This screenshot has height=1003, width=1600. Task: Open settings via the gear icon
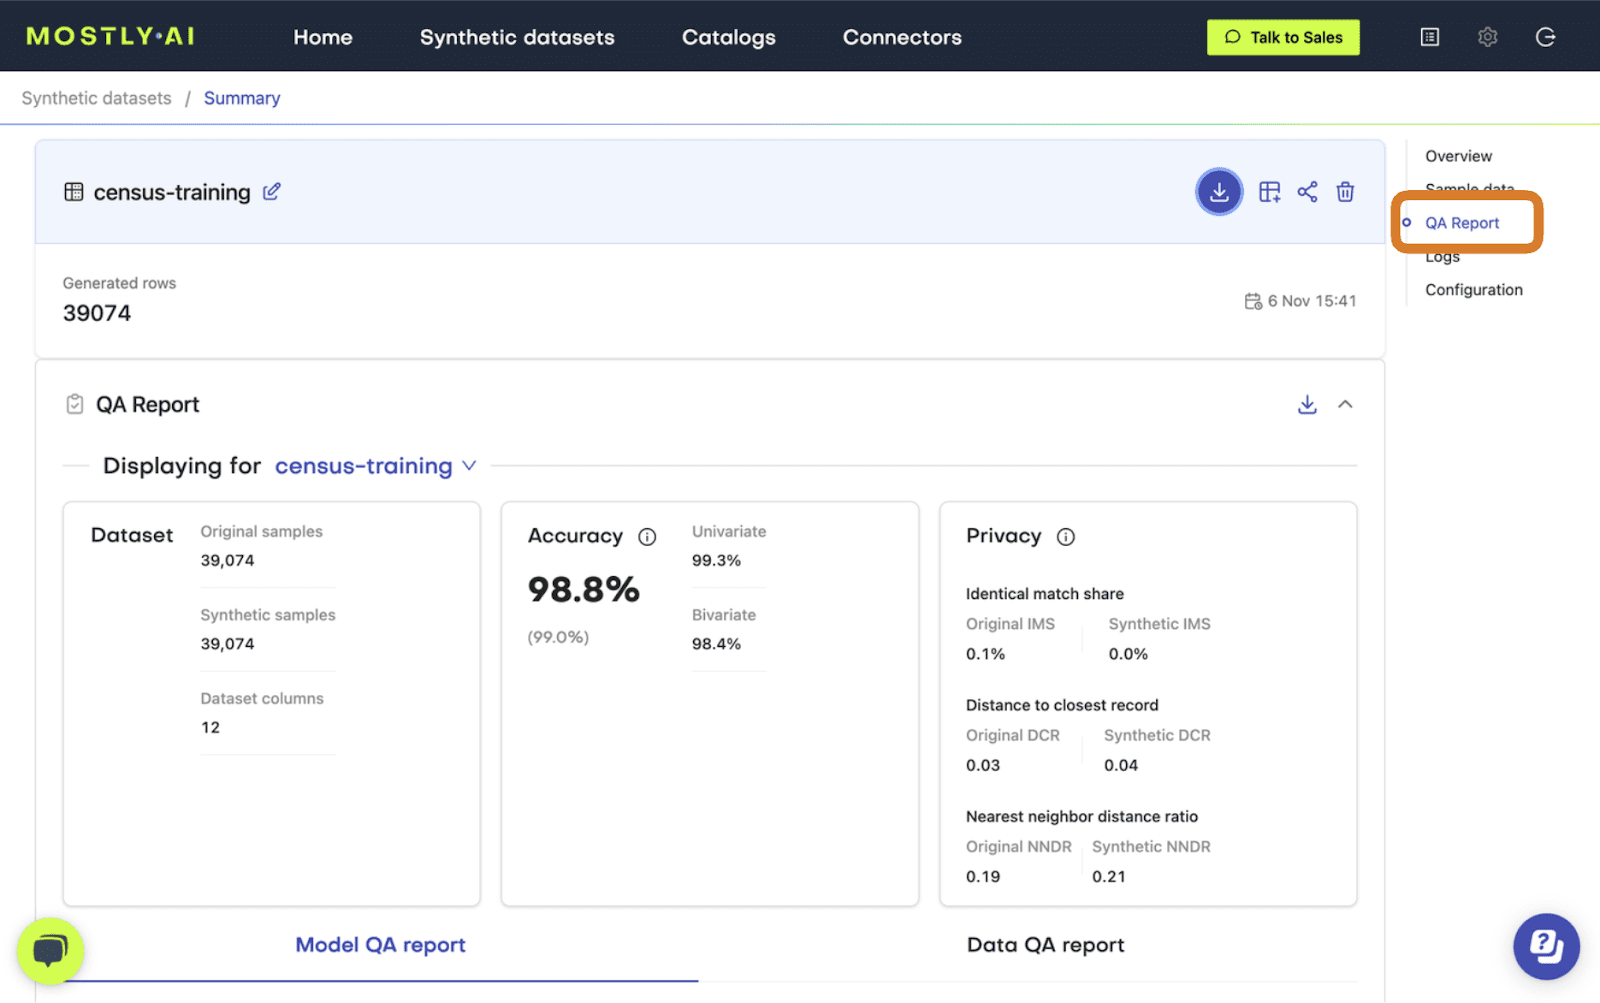(x=1487, y=36)
